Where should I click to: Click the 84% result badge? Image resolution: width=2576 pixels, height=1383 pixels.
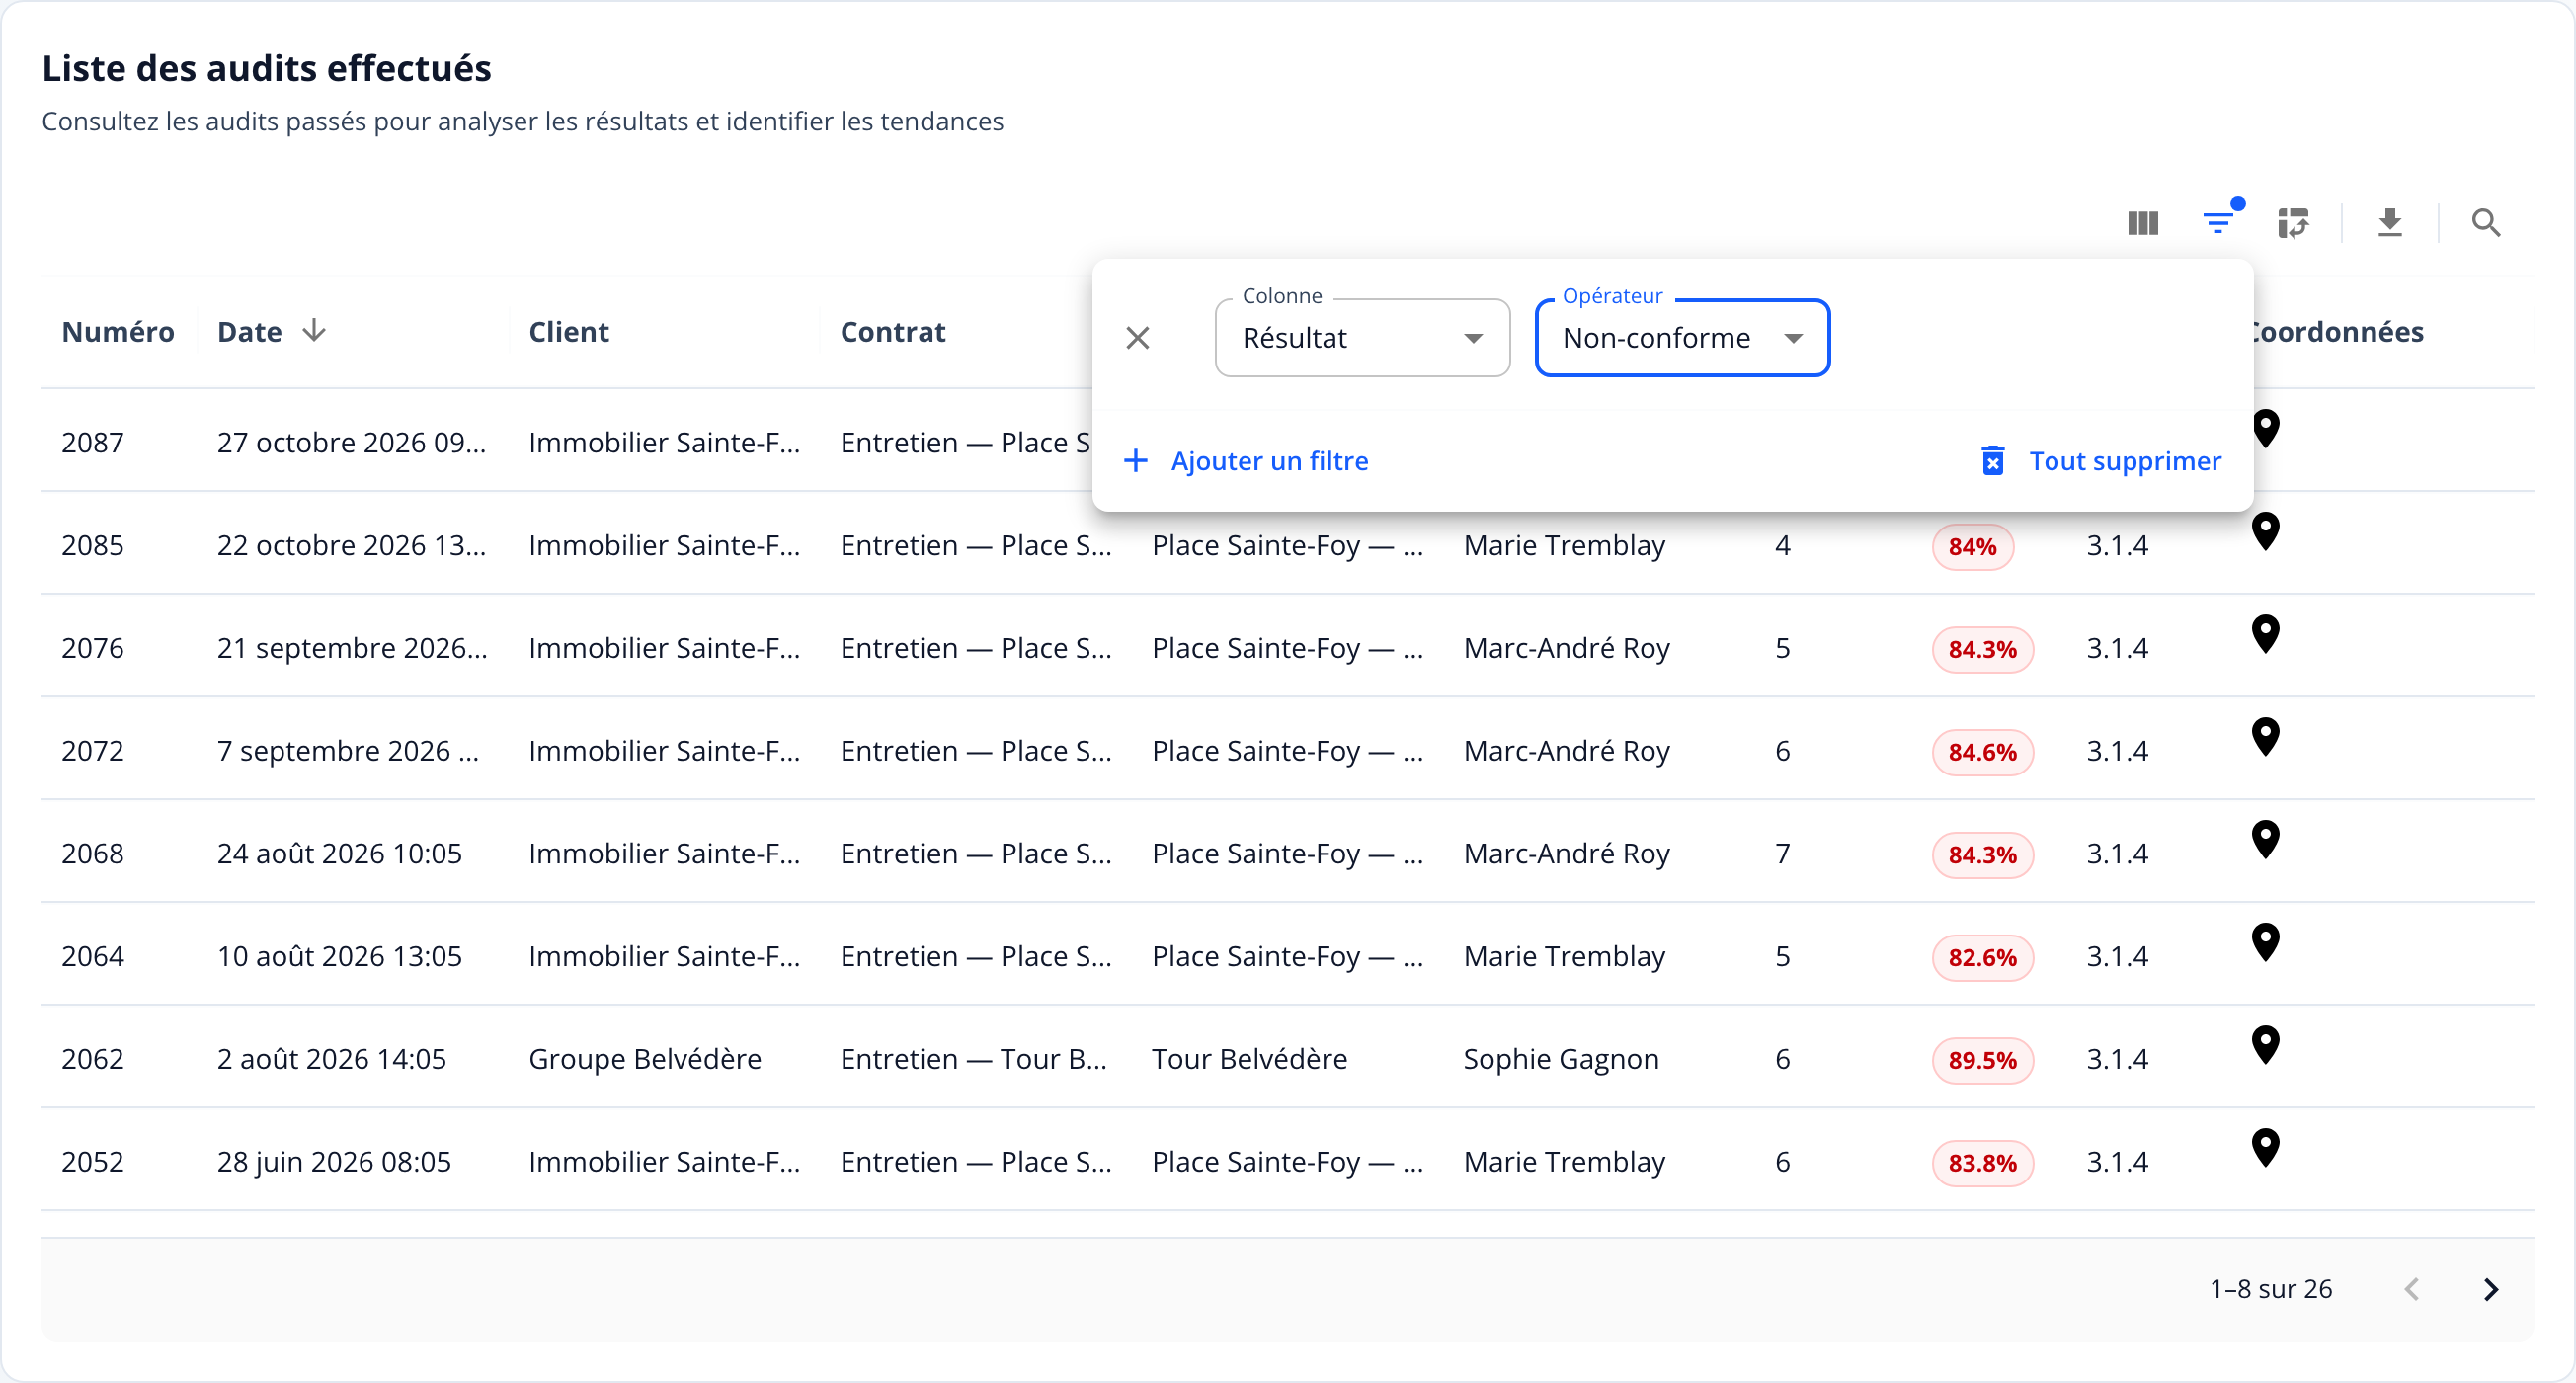click(x=1972, y=547)
